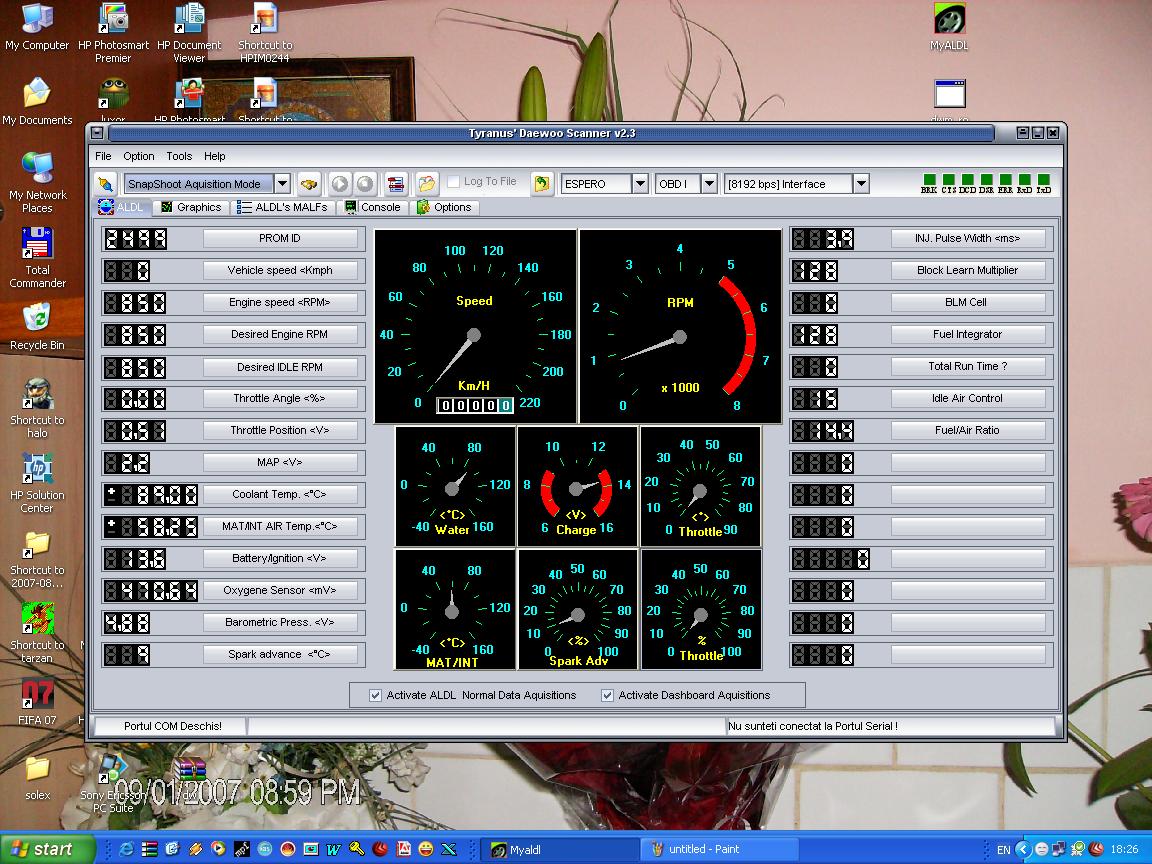Toggle Activate Dashboard Aquisitions checkbox
Viewport: 1152px width, 864px height.
click(x=607, y=695)
